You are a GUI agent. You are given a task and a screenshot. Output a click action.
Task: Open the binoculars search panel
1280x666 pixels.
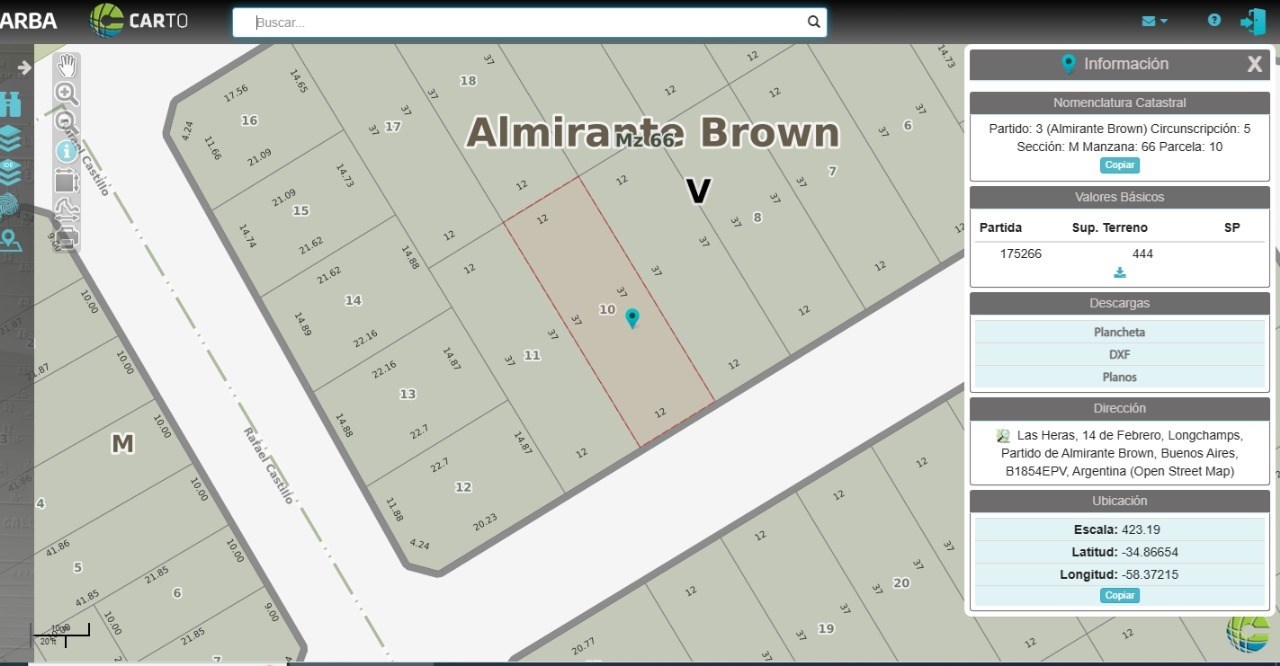10,103
